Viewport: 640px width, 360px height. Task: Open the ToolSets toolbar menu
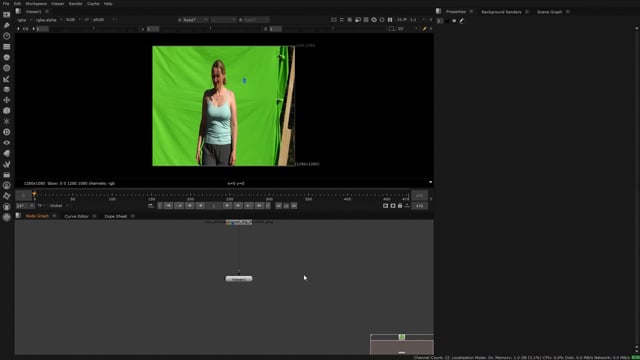tap(7, 164)
